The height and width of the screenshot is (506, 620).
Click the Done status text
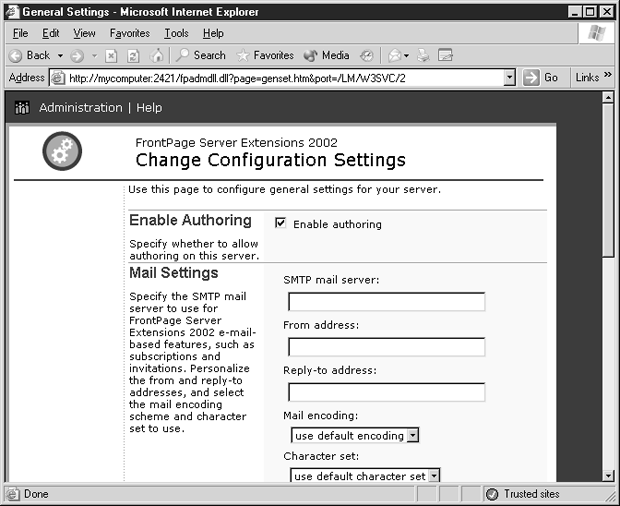[36, 494]
